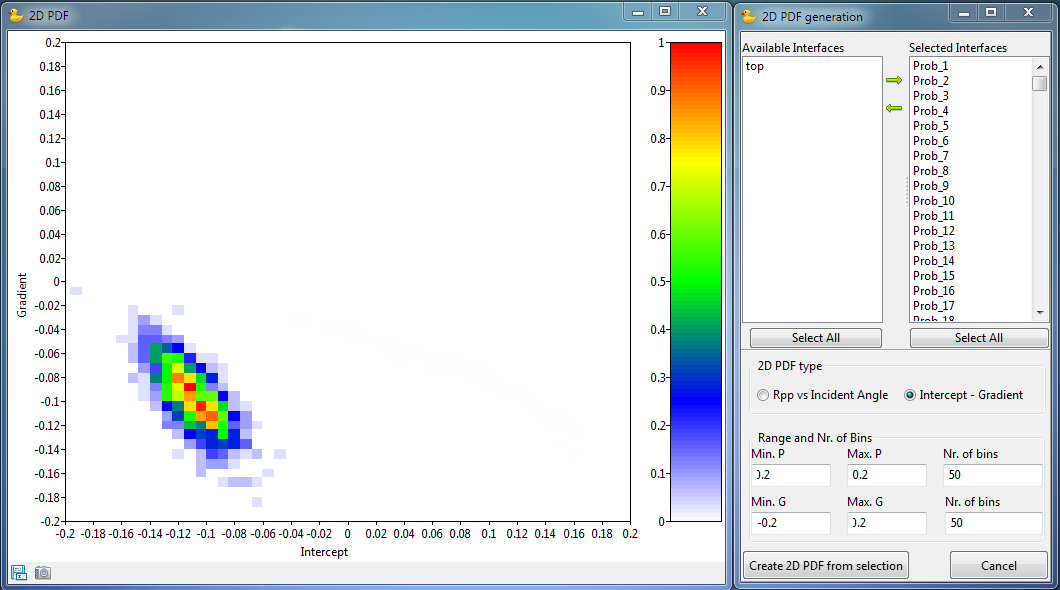Click the Cancel button
Viewport: 1060px width, 590px height.
pos(998,566)
